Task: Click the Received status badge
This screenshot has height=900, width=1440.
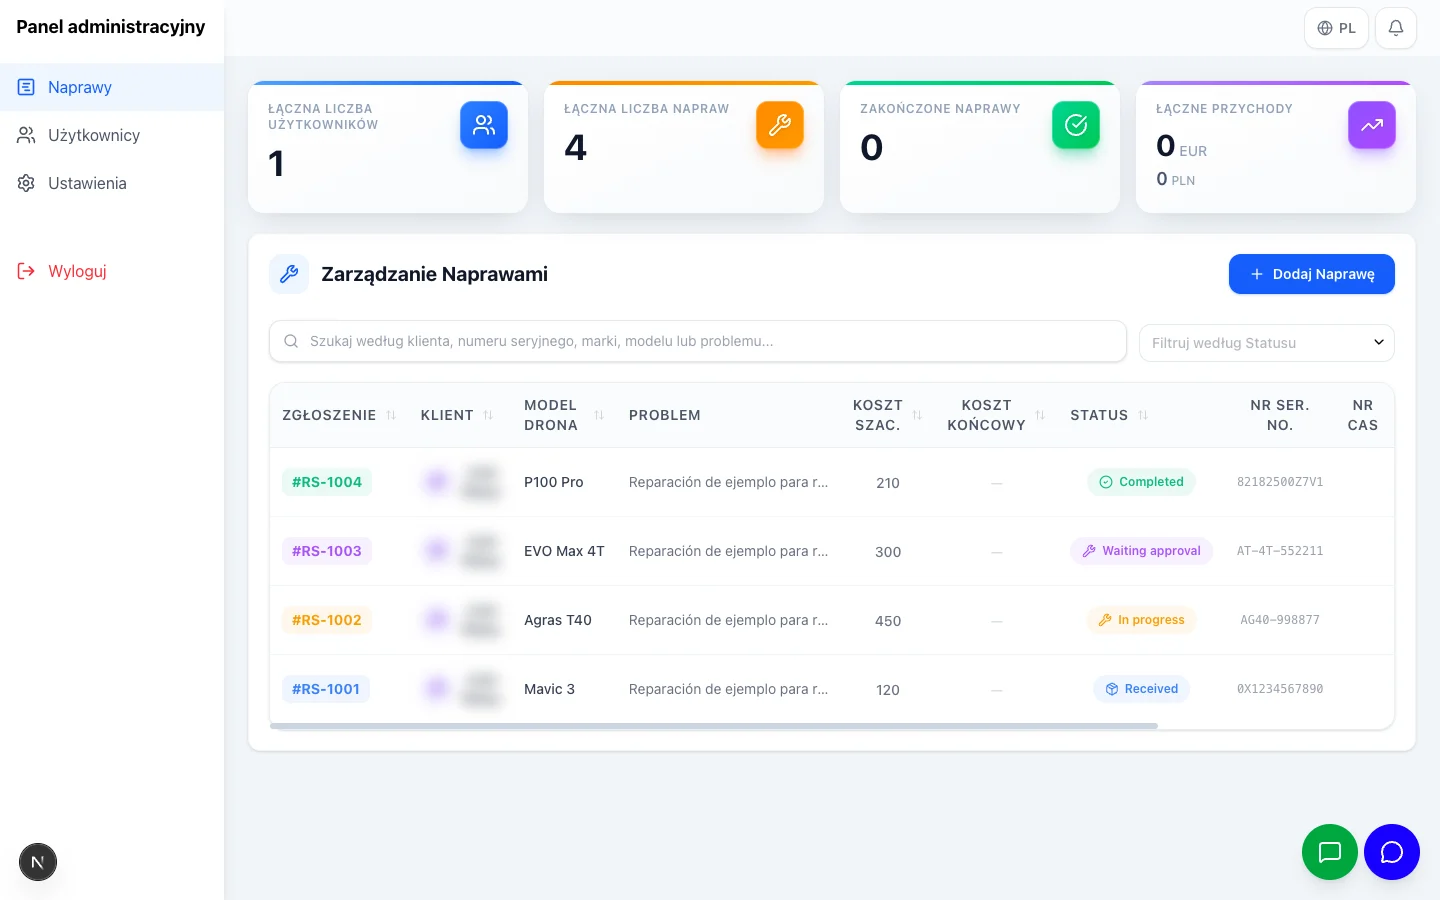Action: coord(1141,689)
